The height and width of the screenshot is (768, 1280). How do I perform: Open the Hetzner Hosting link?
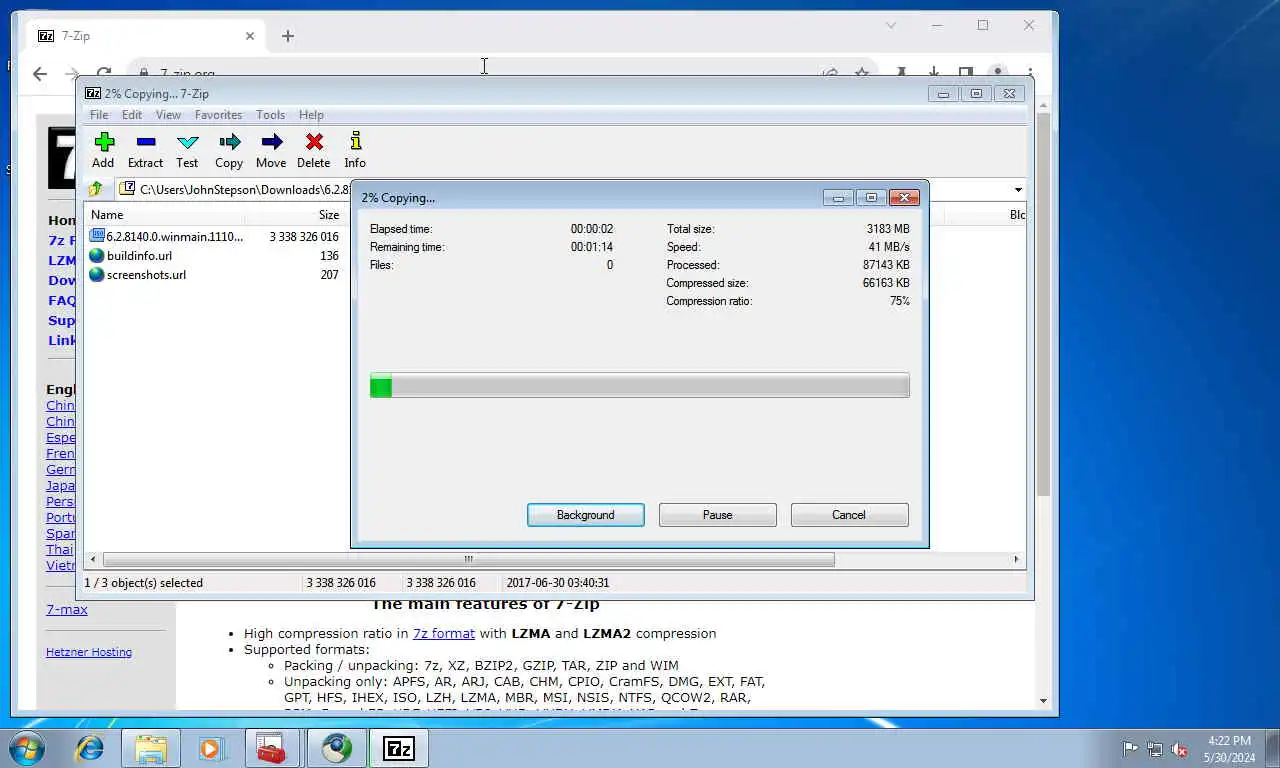pyautogui.click(x=89, y=652)
